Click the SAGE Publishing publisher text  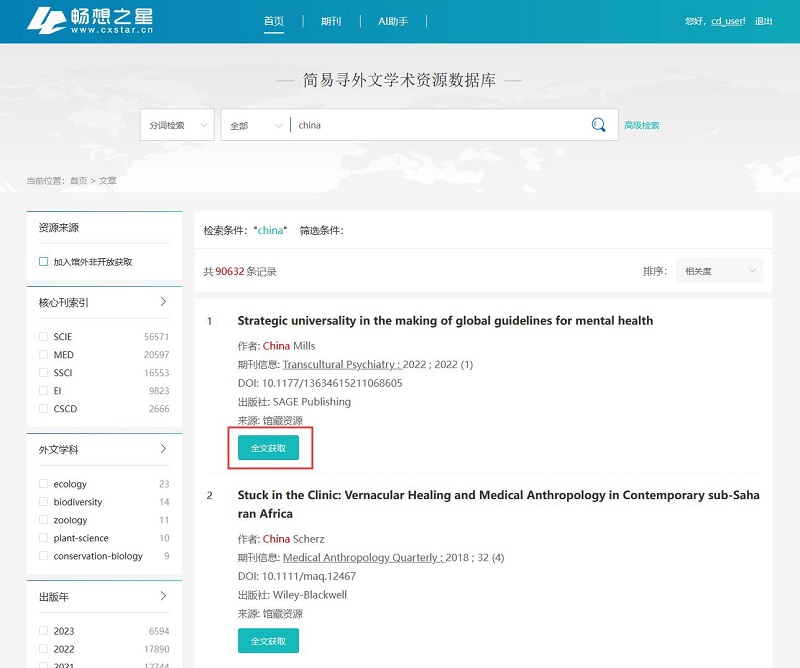[x=312, y=402]
